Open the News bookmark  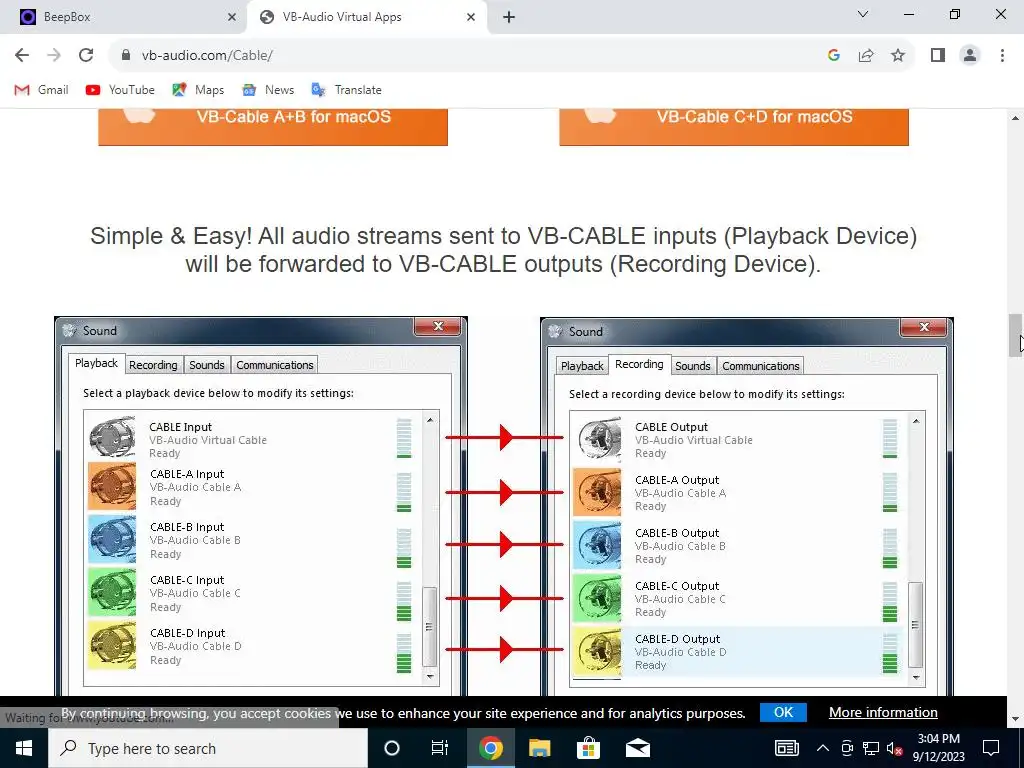pos(268,89)
